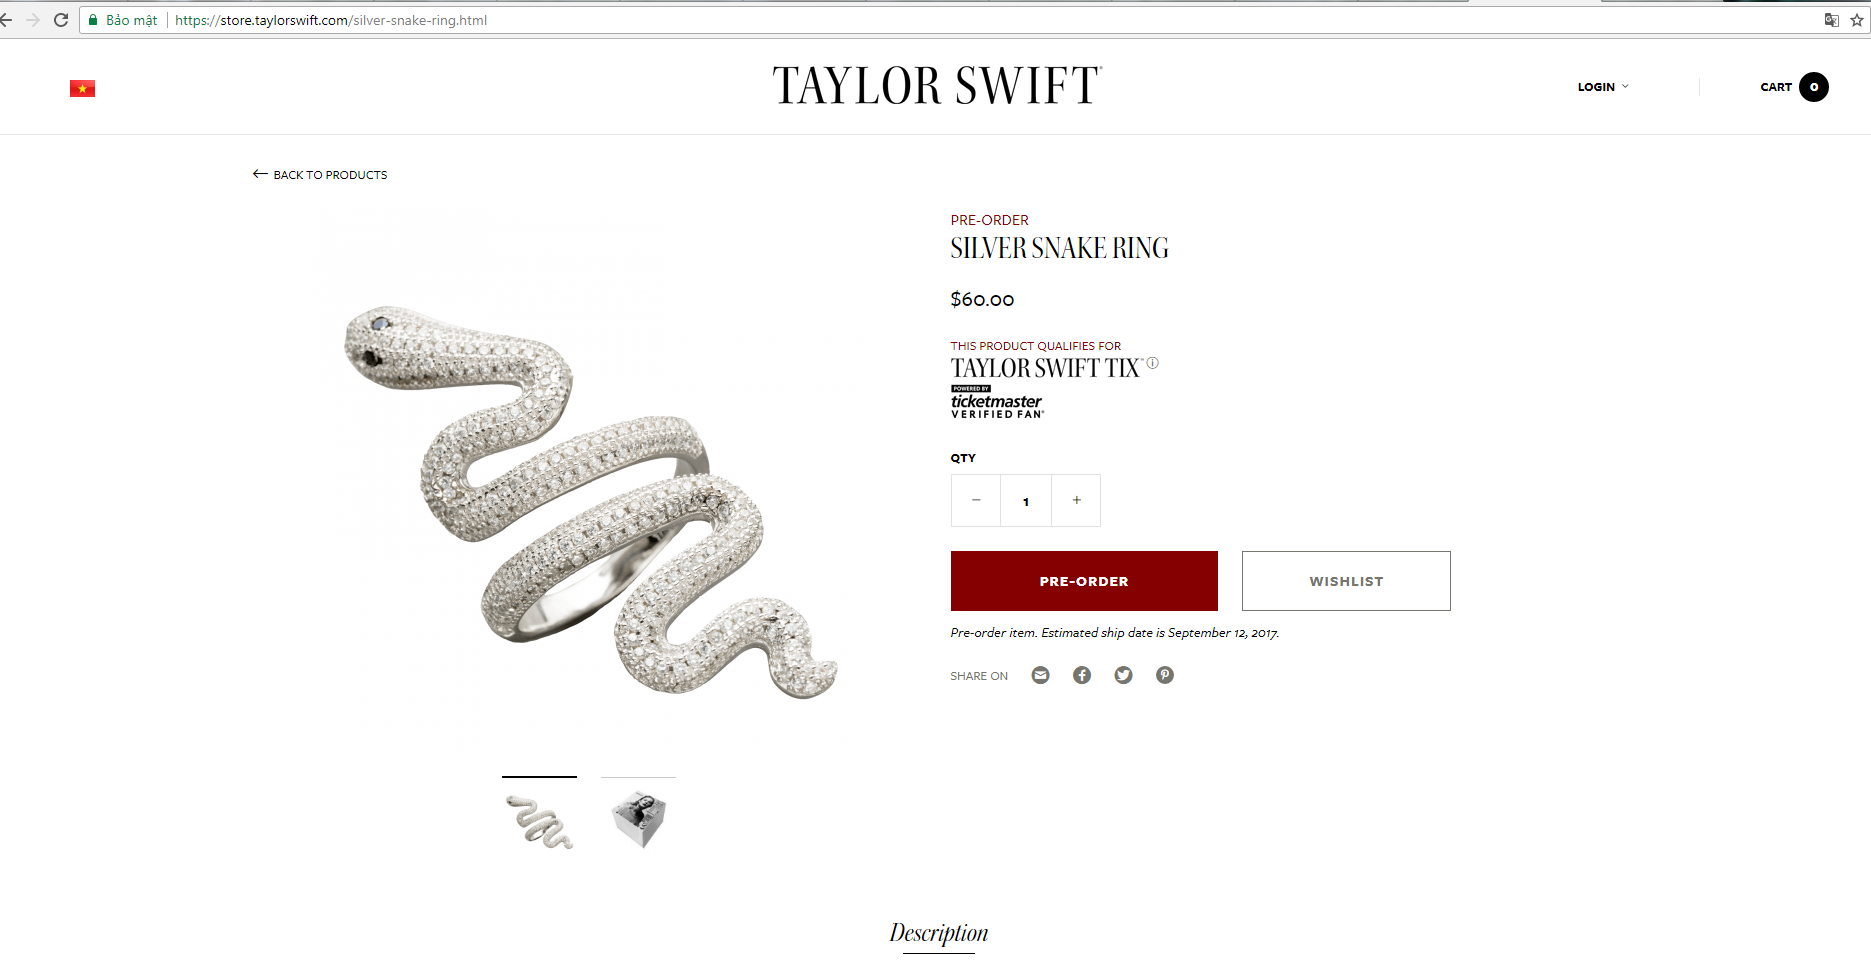Expand the LOGIN dropdown
The height and width of the screenshot is (961, 1871).
click(x=1603, y=87)
